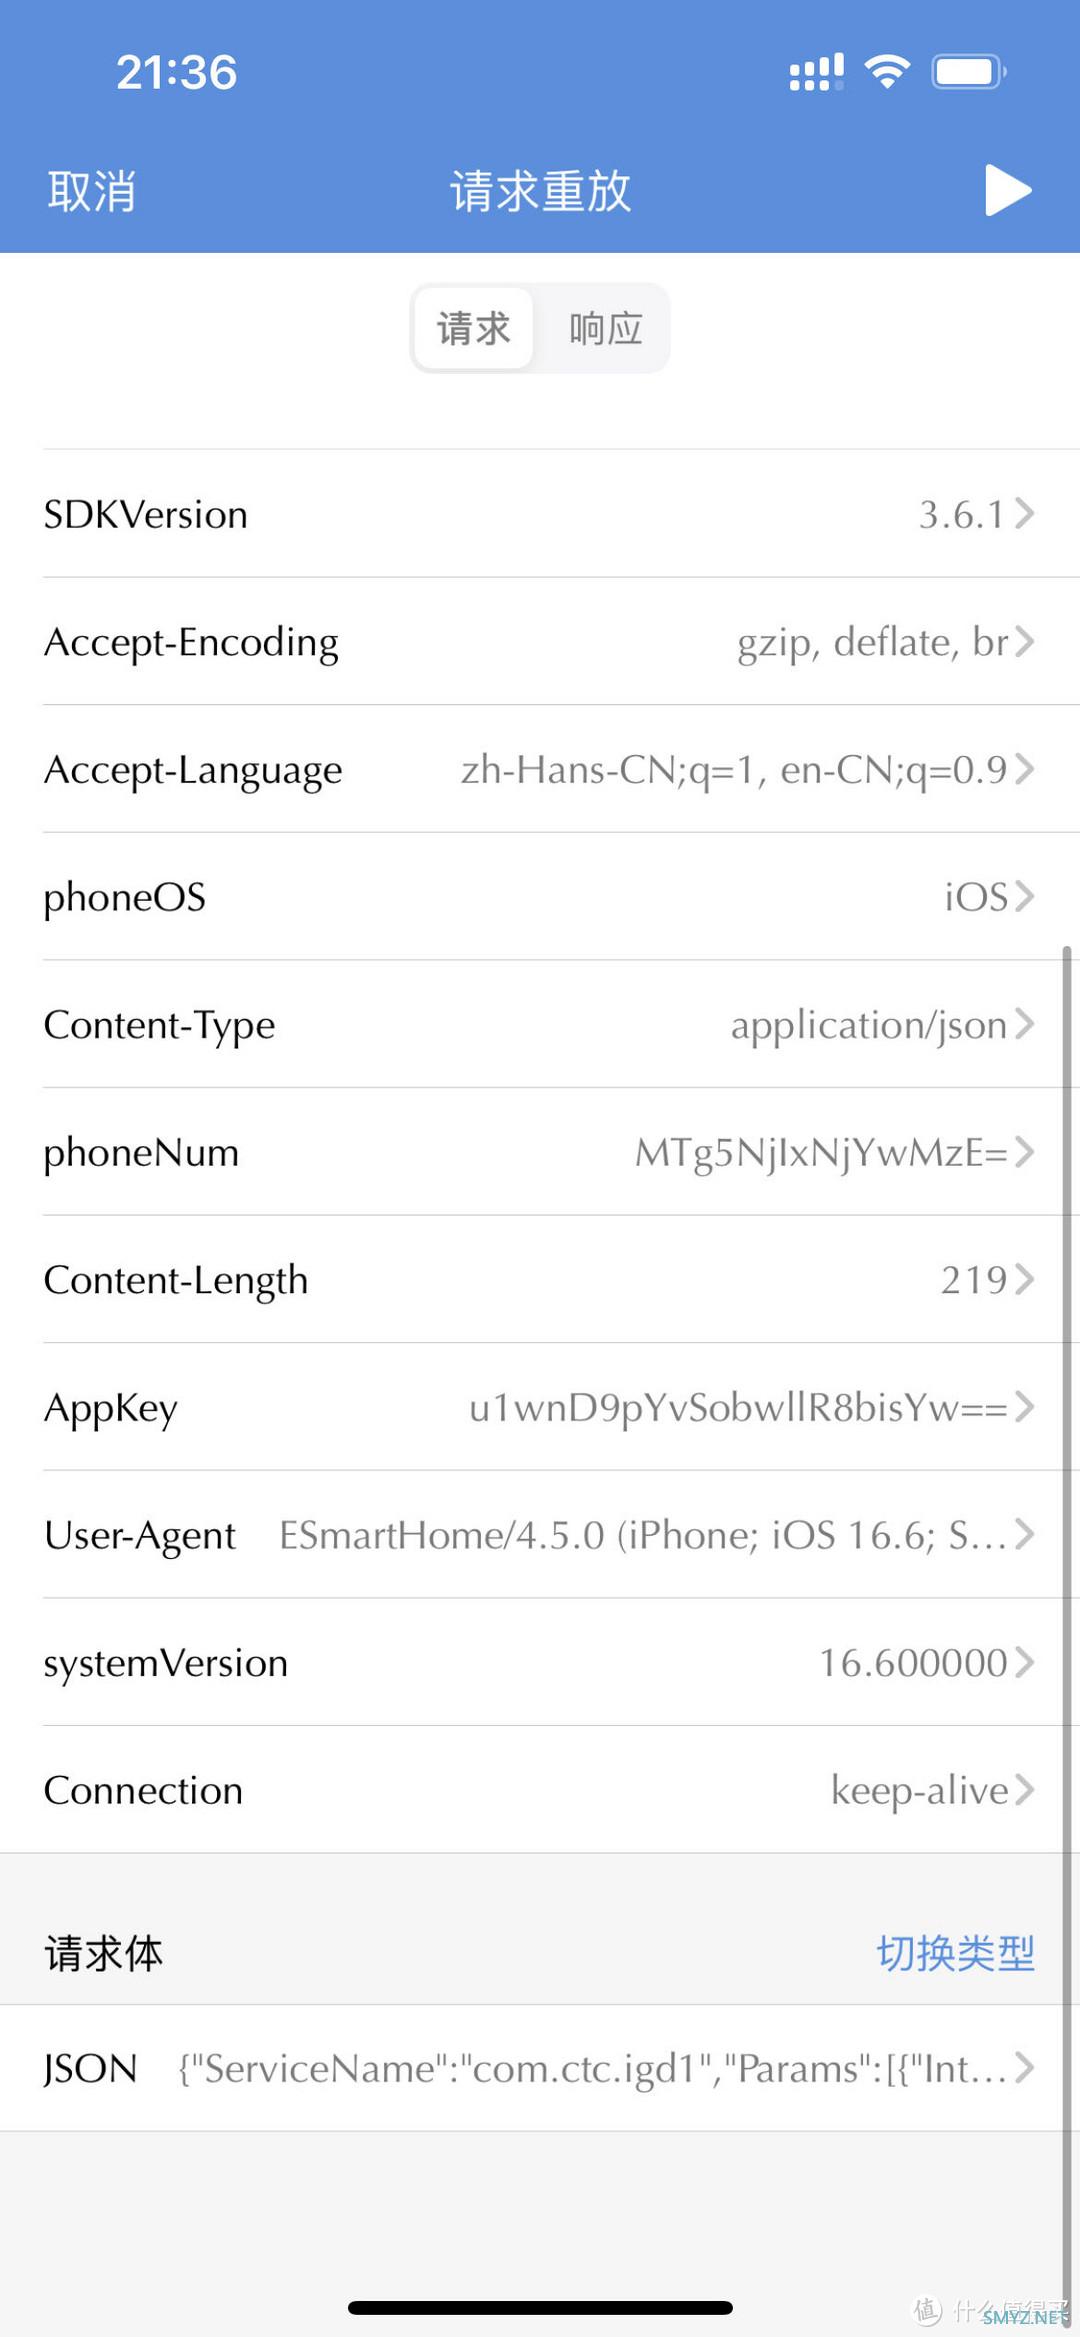Open the JSON request body row

pyautogui.click(x=540, y=2068)
